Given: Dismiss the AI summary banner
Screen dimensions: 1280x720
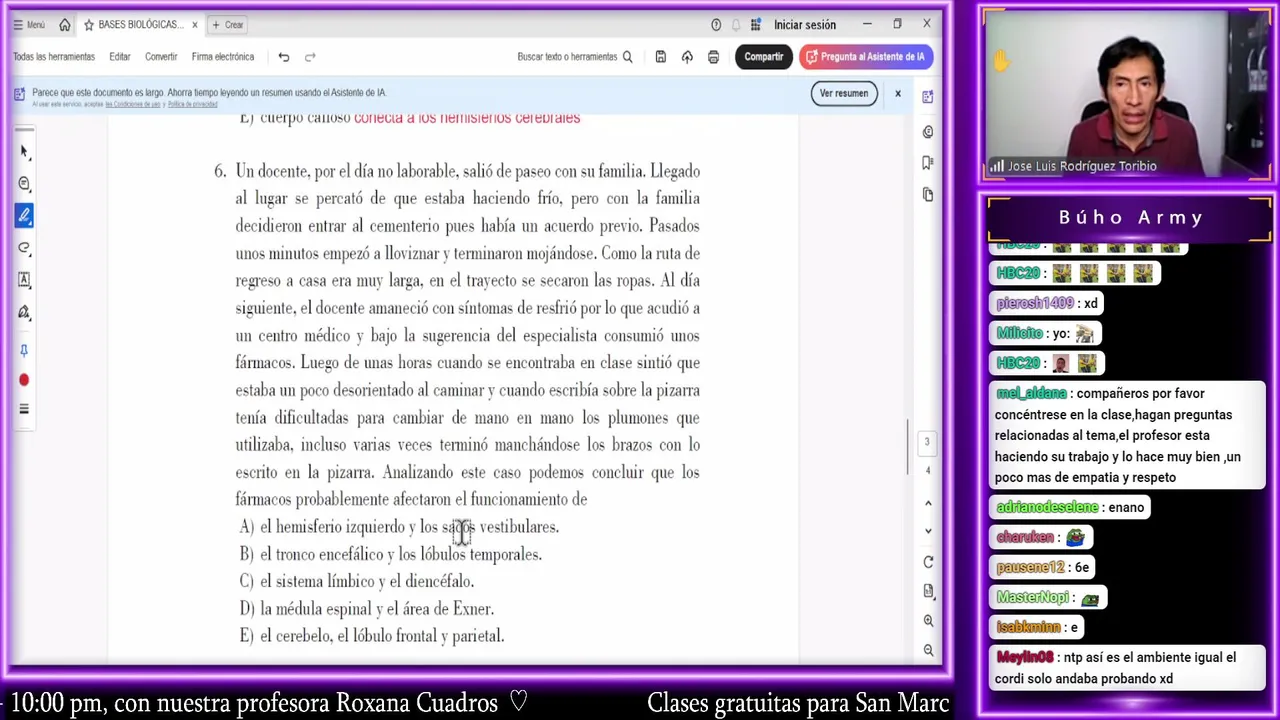Looking at the screenshot, I should (898, 93).
